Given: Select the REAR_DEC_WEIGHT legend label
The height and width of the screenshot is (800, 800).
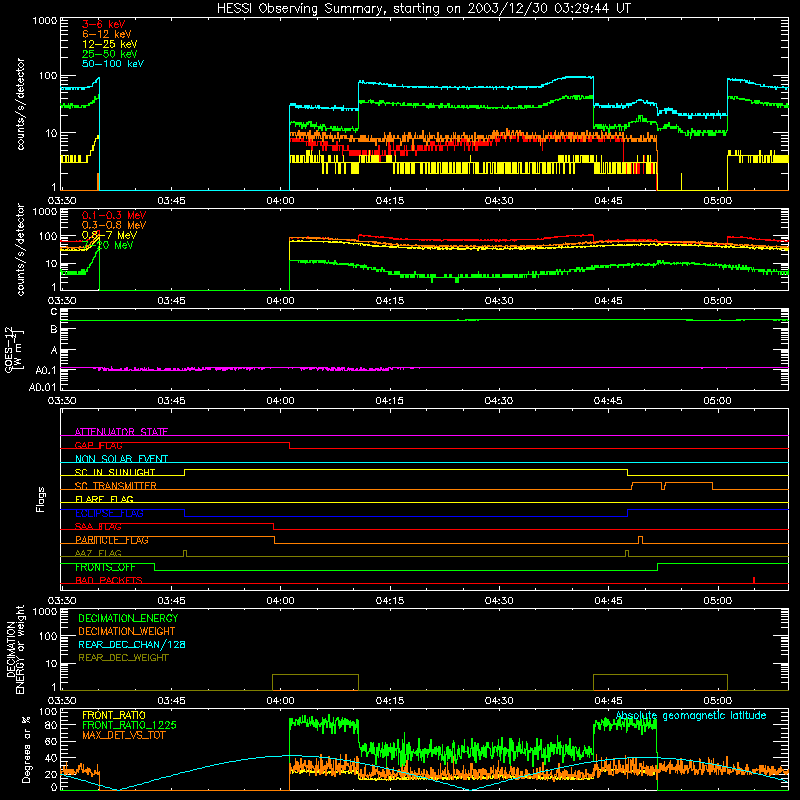Looking at the screenshot, I should tap(123, 658).
